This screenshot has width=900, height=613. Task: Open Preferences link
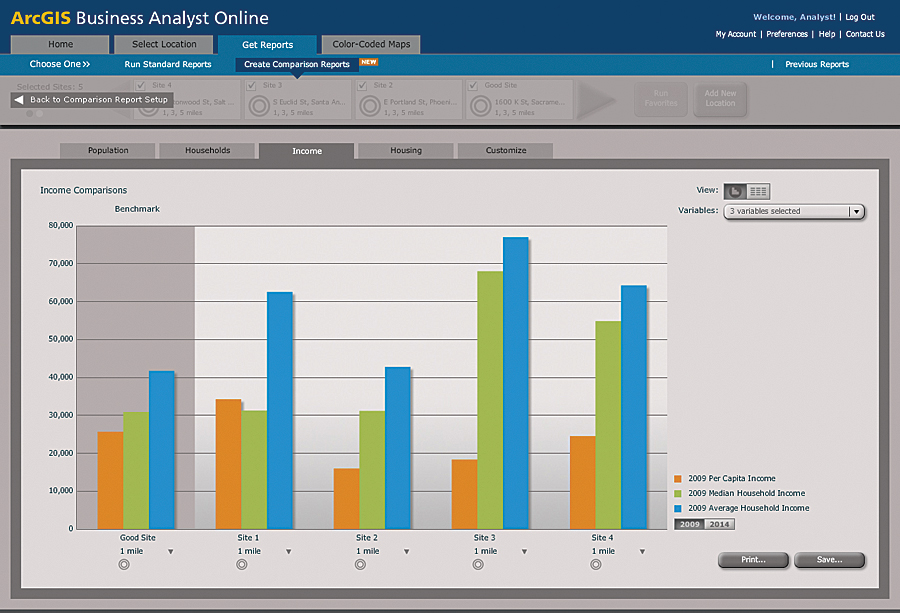pyautogui.click(x=787, y=34)
